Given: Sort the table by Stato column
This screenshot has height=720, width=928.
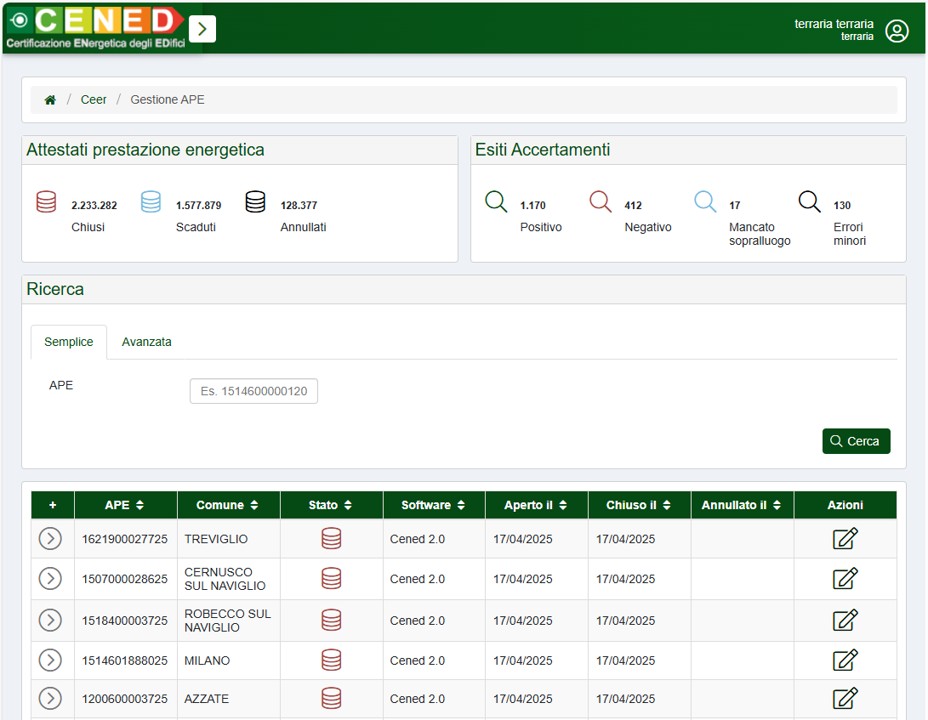Looking at the screenshot, I should [x=331, y=505].
